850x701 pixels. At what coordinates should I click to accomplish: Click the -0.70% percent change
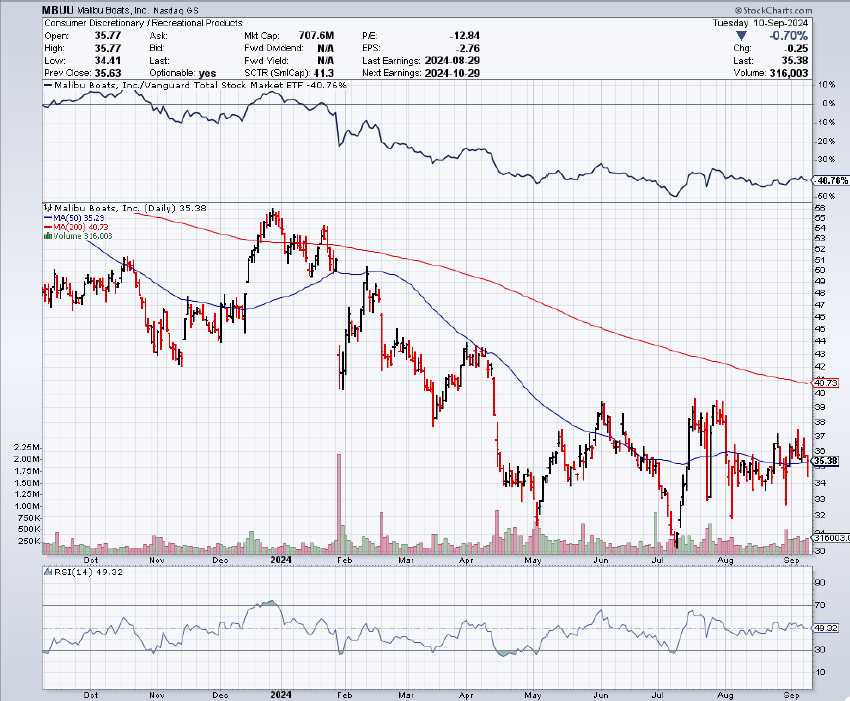point(789,36)
